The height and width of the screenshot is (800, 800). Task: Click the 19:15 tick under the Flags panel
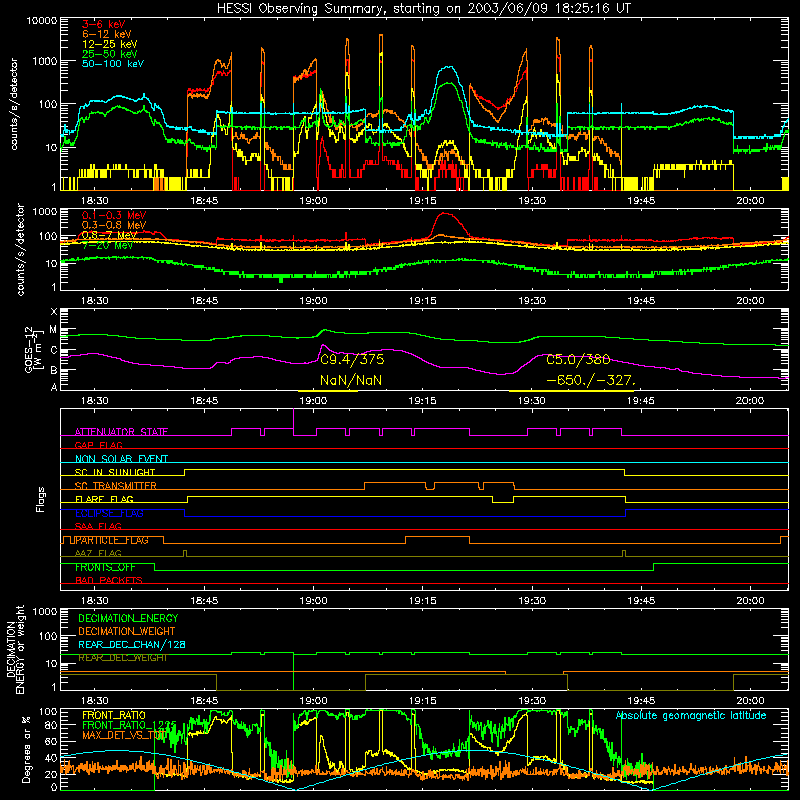[422, 601]
